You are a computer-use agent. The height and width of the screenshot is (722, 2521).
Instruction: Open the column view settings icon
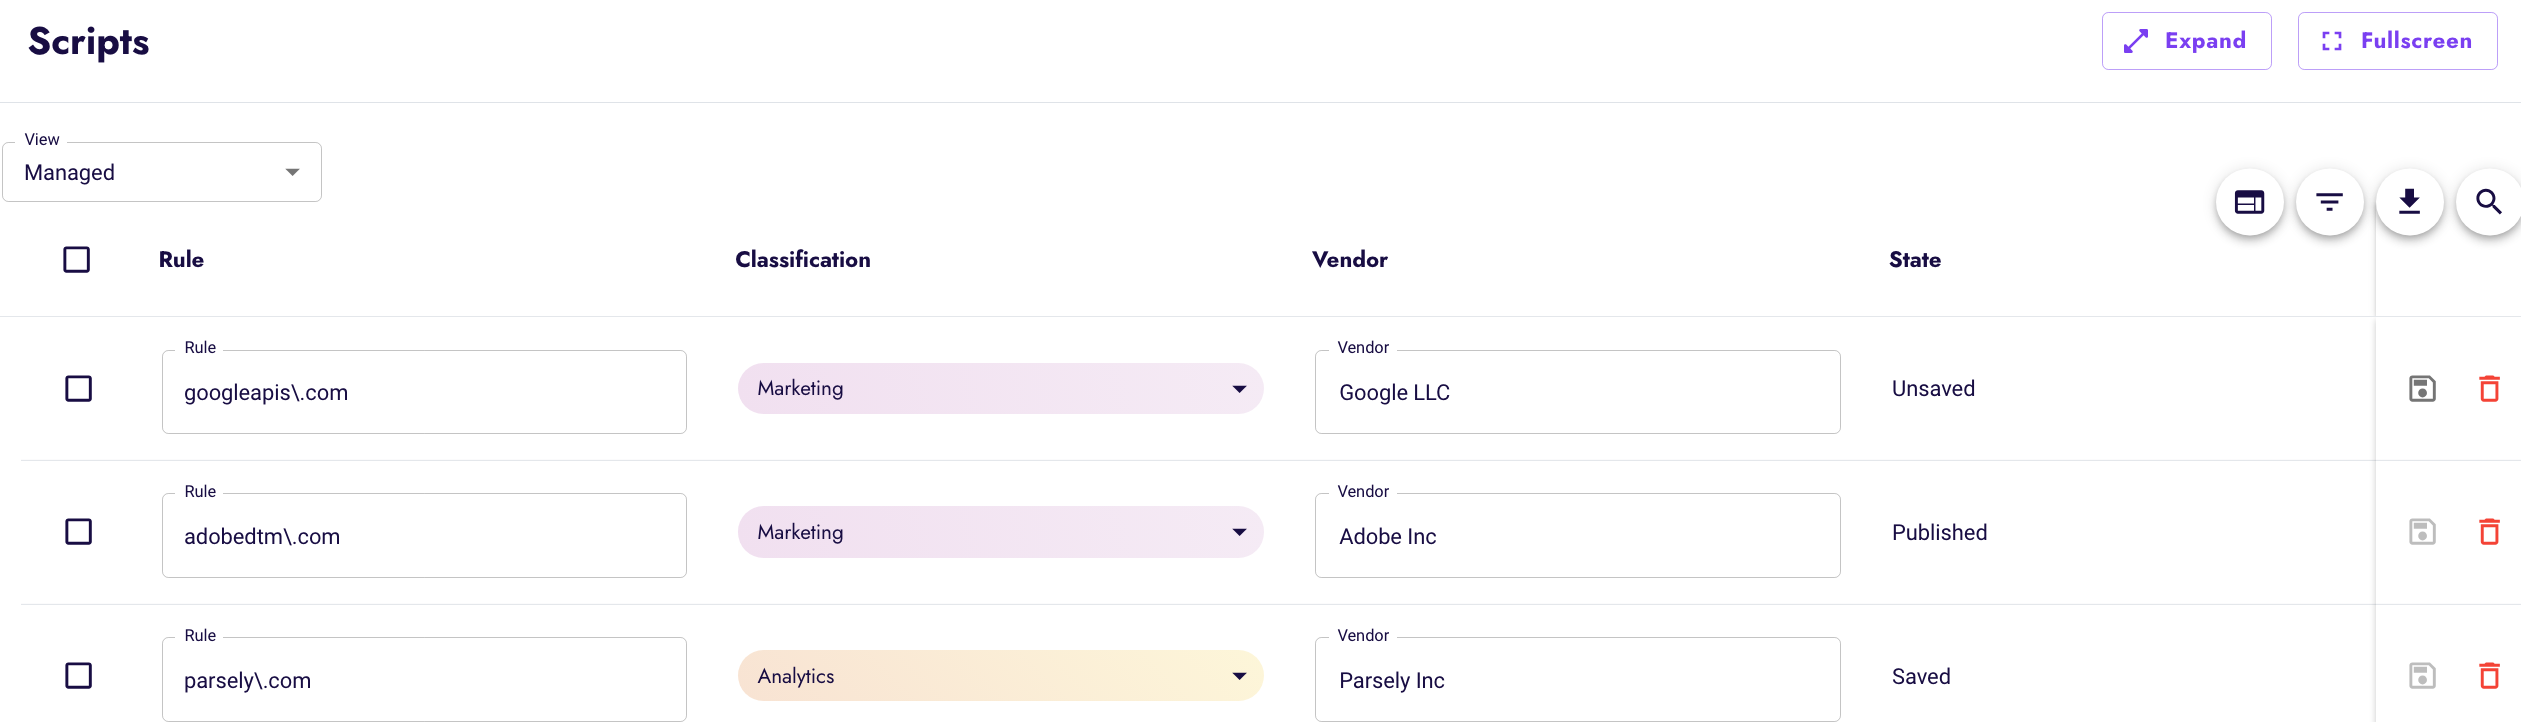pos(2249,202)
